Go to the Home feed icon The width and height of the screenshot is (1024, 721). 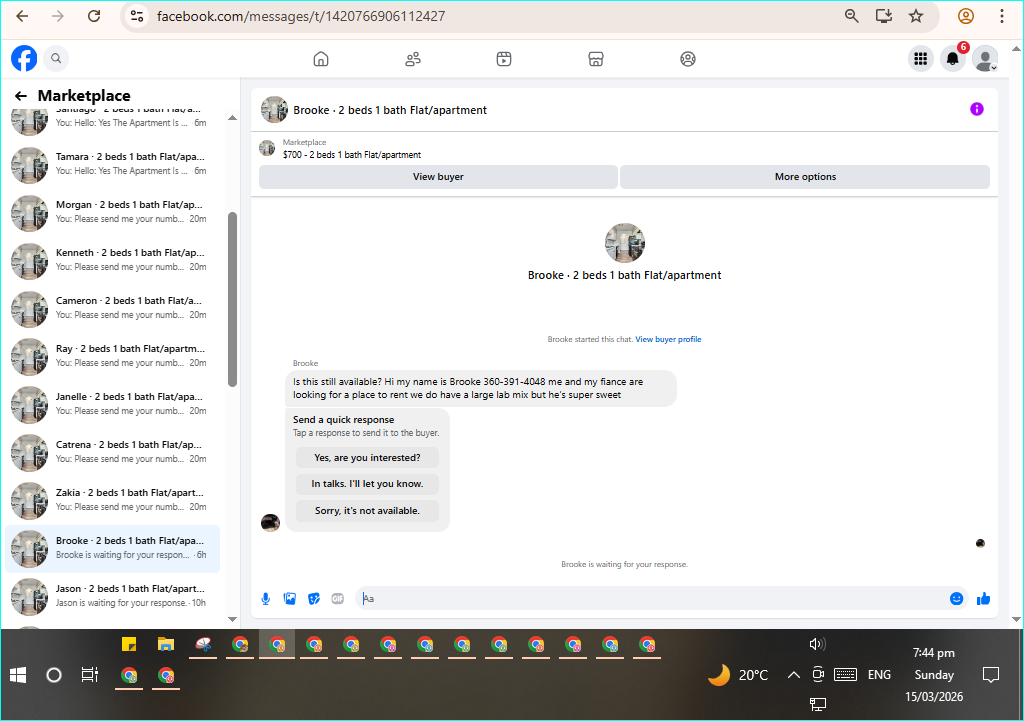[321, 59]
